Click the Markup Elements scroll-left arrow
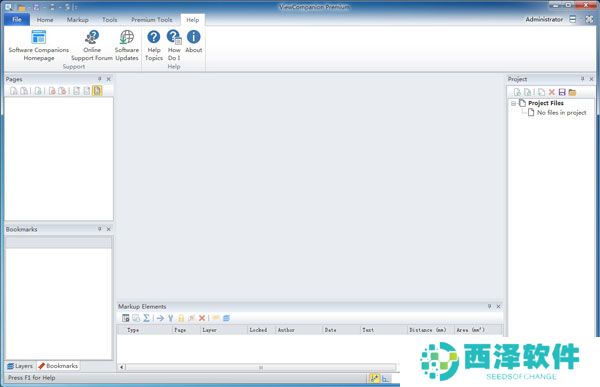Viewport: 600px width, 387px height. coord(121,367)
